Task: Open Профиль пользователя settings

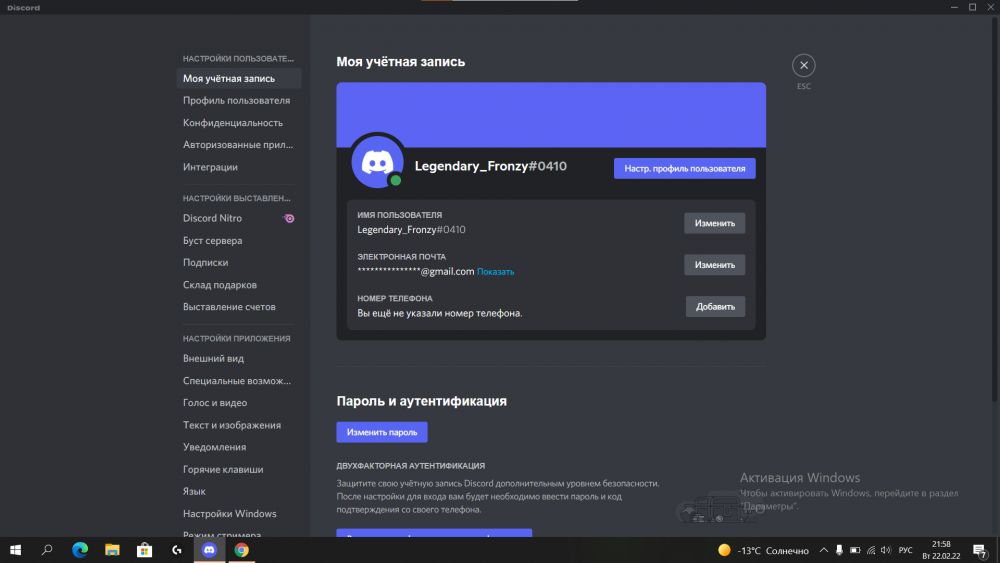Action: (239, 100)
